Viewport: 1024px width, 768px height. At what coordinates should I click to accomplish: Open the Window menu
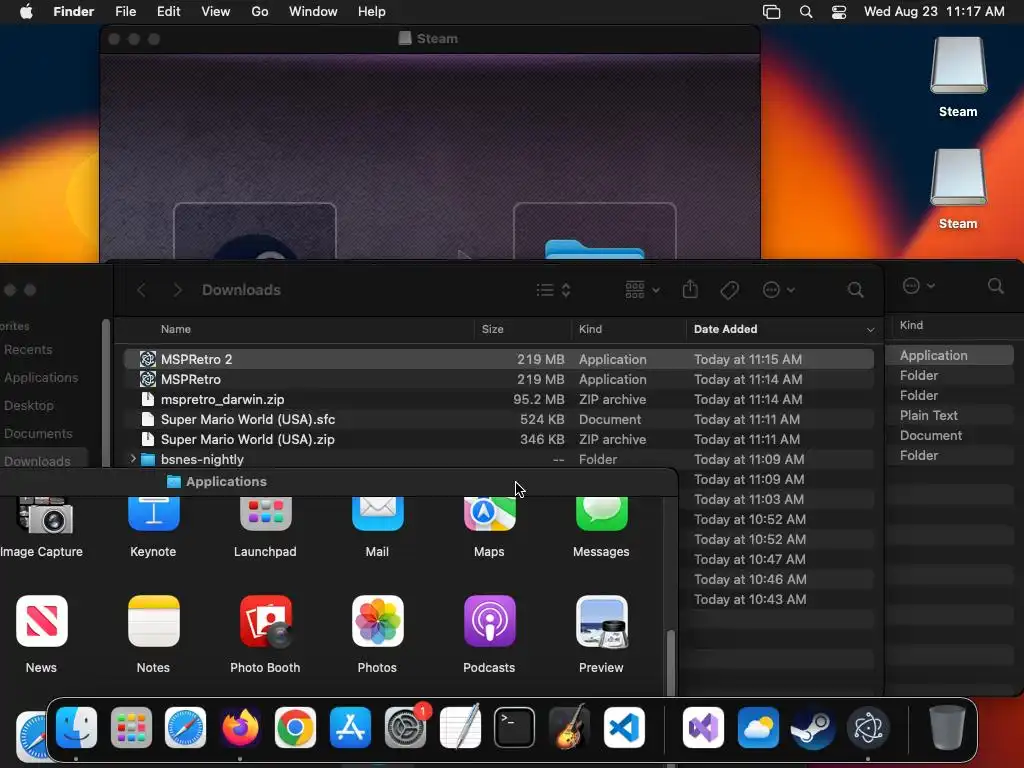313,12
